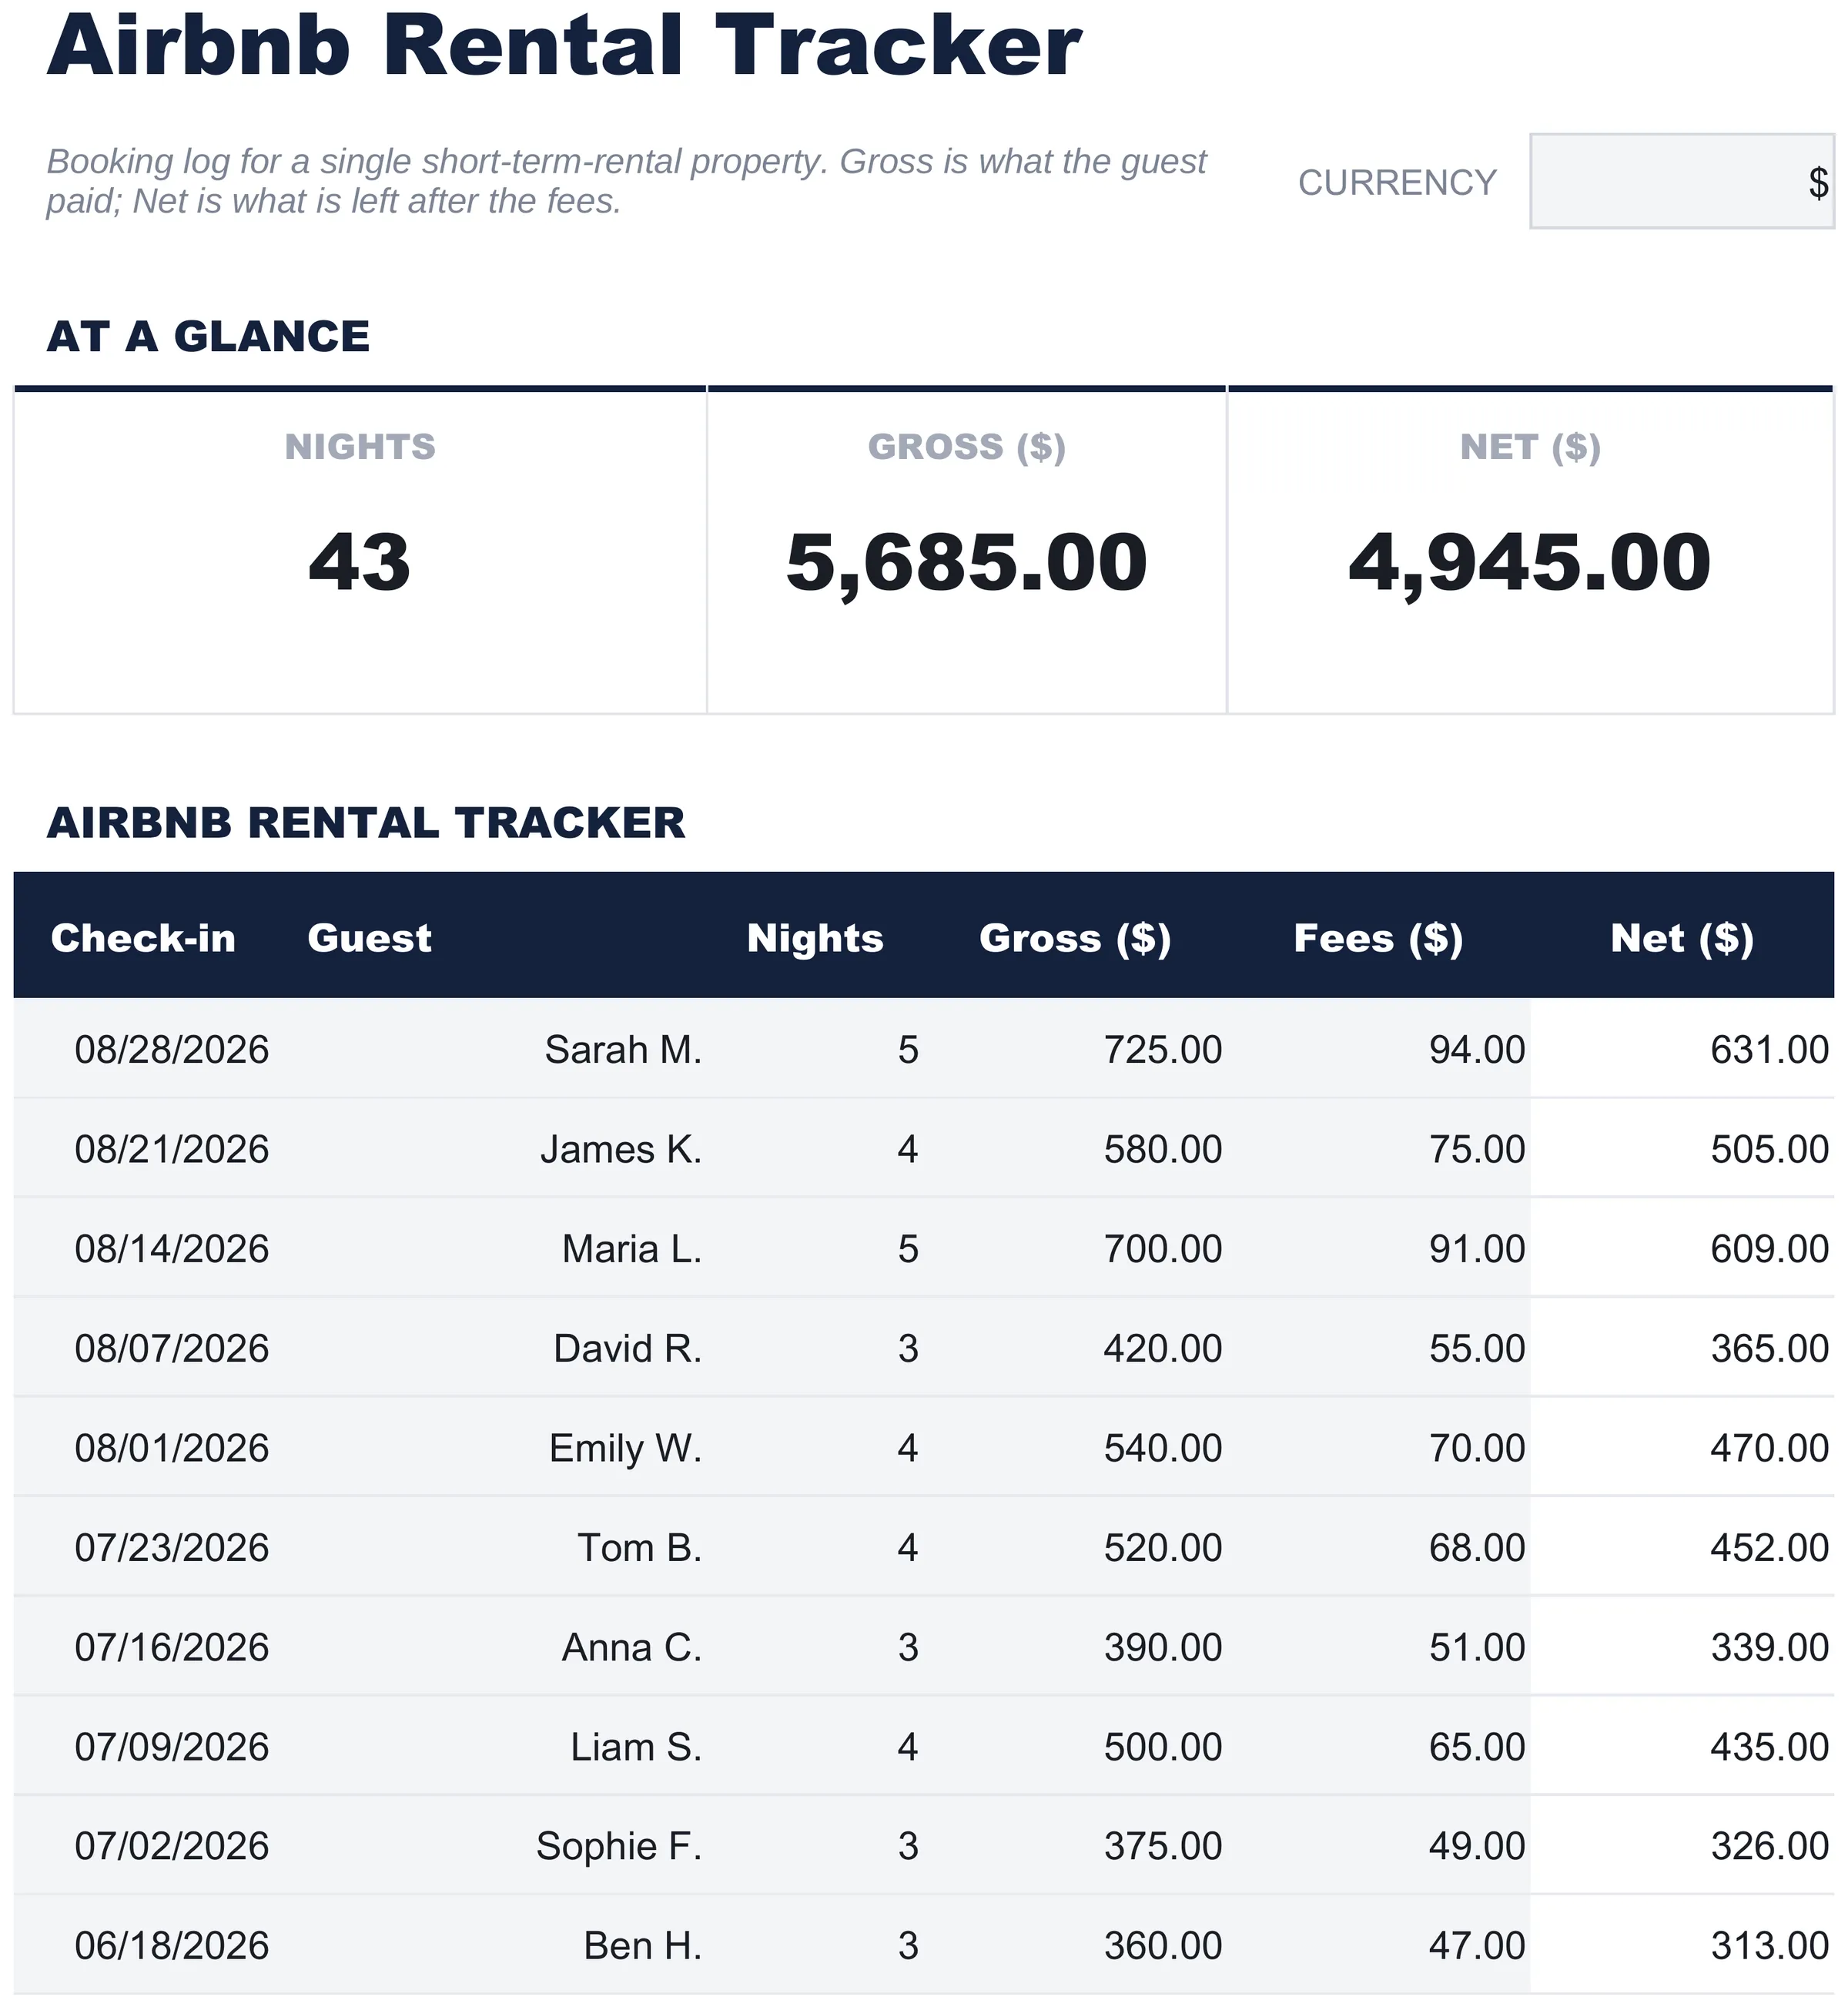Click fees value 51.00
The width and height of the screenshot is (1848, 2007).
1477,1647
